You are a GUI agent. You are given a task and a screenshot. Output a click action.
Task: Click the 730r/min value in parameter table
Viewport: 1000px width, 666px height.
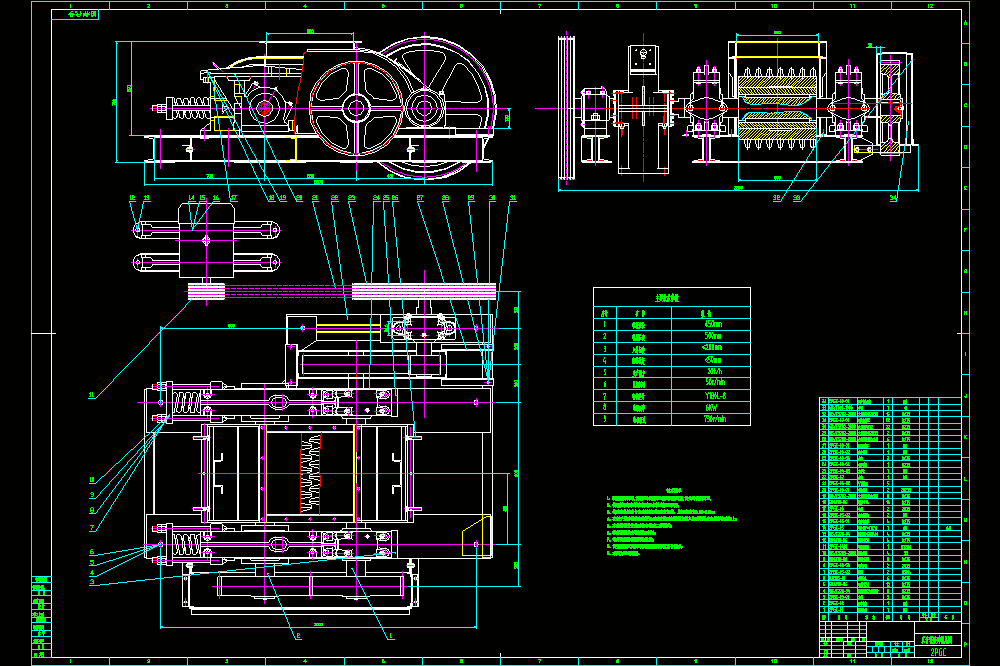714,419
